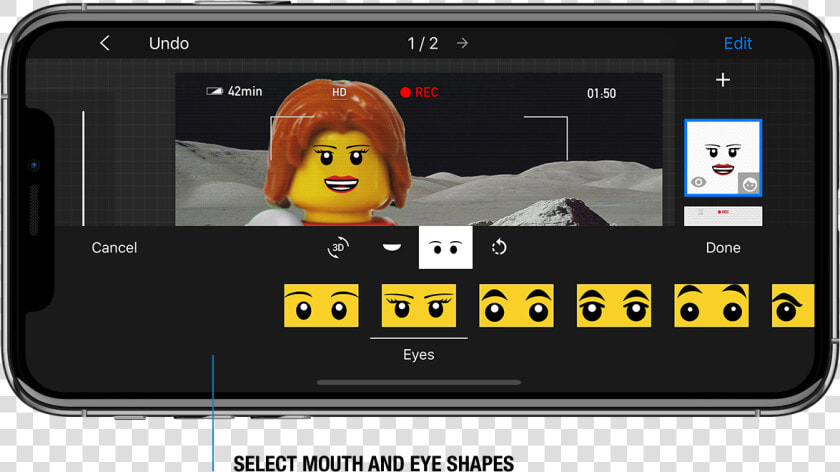Tap the Done button
840x472 pixels.
pyautogui.click(x=723, y=248)
